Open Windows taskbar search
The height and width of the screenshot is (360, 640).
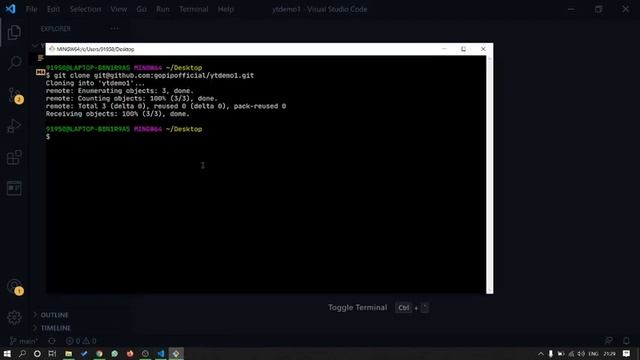(x=22, y=353)
